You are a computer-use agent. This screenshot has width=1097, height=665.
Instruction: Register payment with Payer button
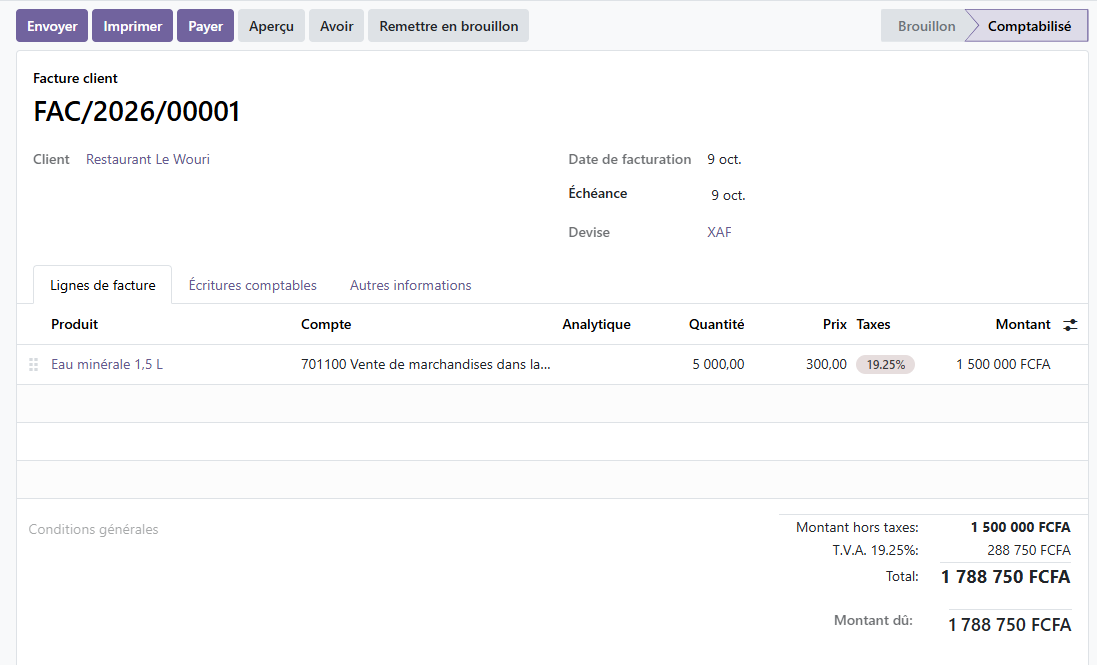click(x=205, y=26)
